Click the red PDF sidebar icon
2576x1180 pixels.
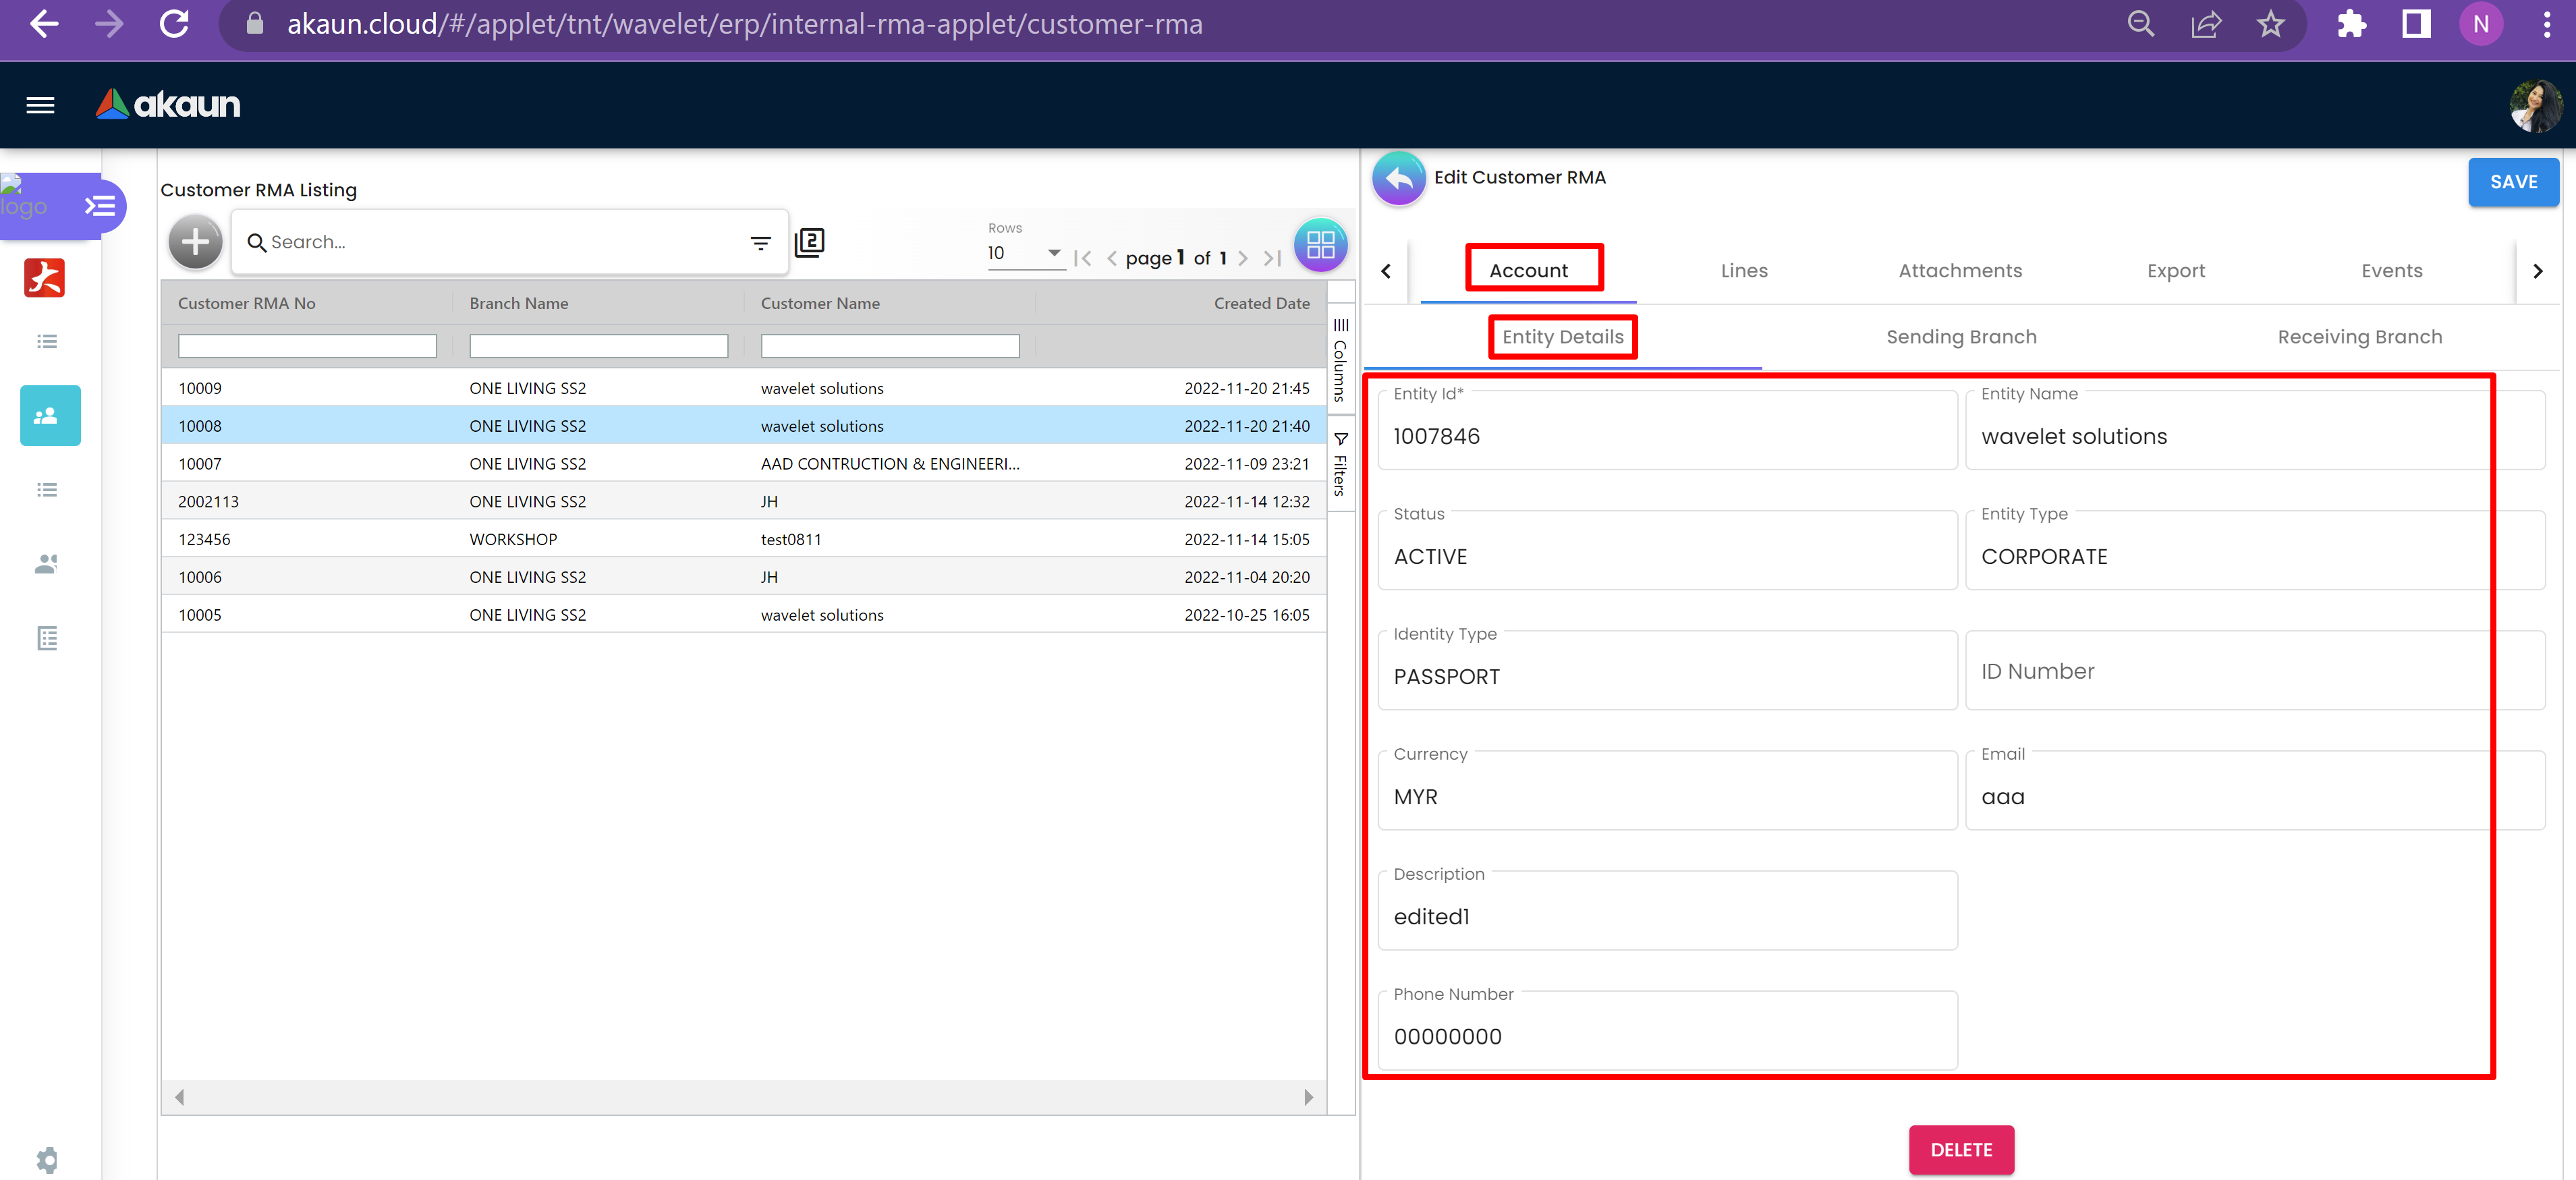[x=45, y=278]
